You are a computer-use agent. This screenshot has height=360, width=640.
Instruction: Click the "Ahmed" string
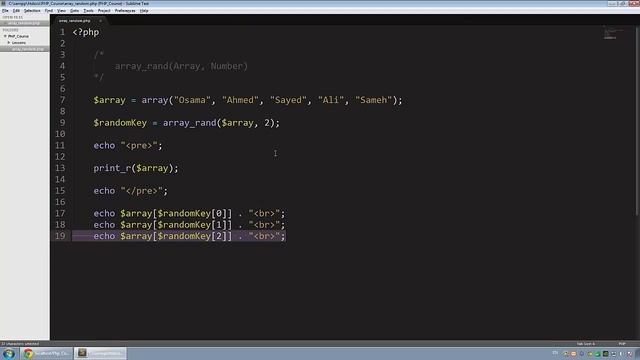240,100
